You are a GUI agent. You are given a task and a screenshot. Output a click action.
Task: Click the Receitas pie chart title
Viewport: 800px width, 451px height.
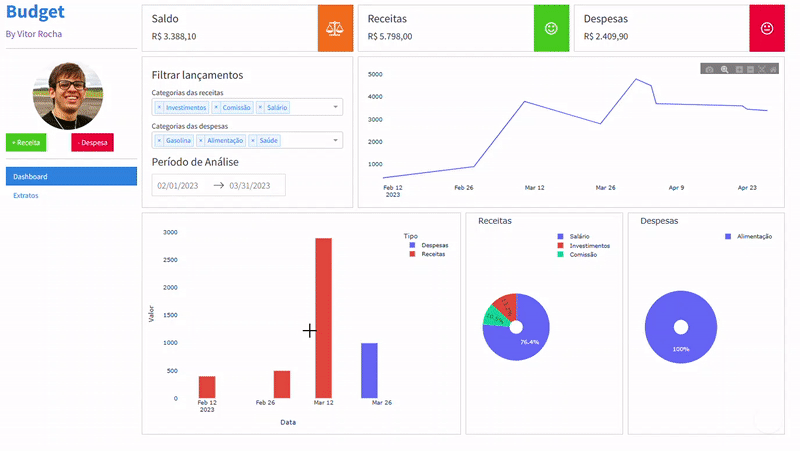495,221
